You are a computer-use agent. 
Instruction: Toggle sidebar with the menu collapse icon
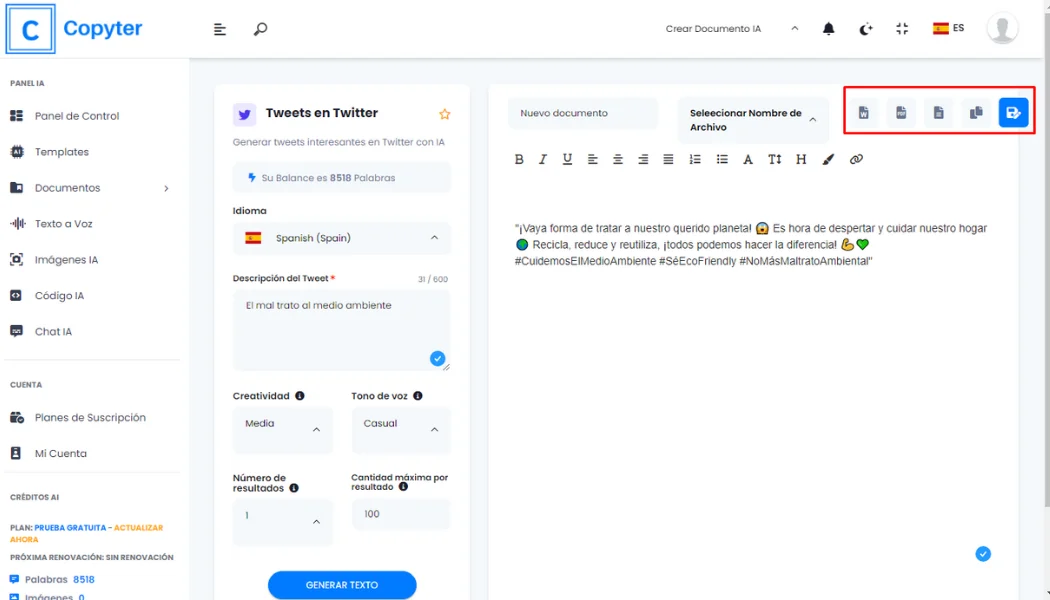tap(220, 29)
